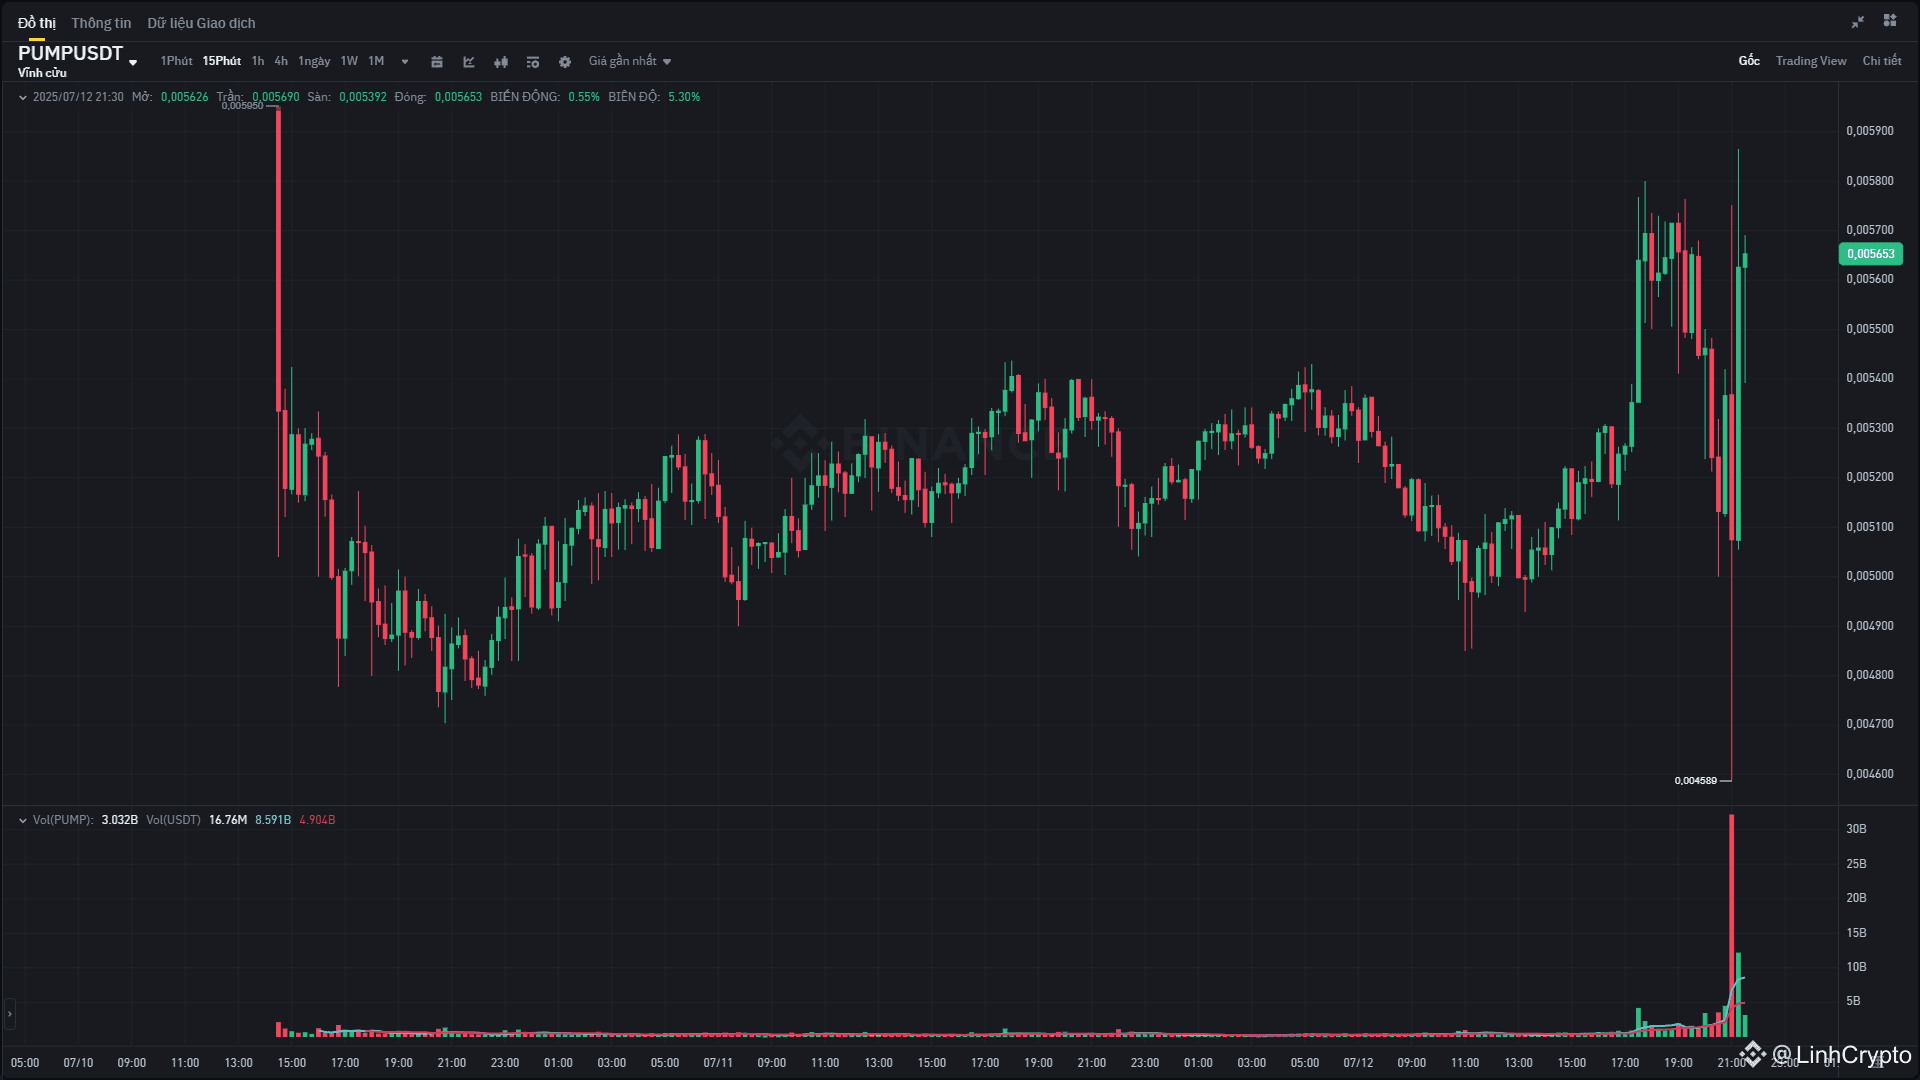The width and height of the screenshot is (1920, 1080).
Task: Click the 07/12 date on time axis
Action: point(1358,1063)
